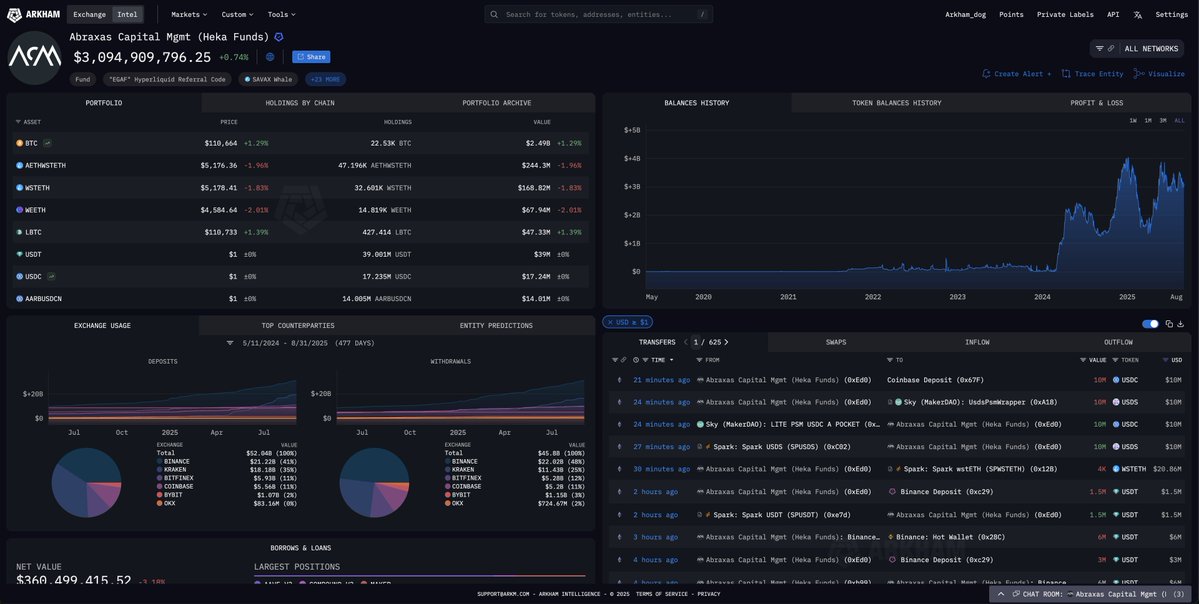Expand the +23 More tags

click(326, 80)
